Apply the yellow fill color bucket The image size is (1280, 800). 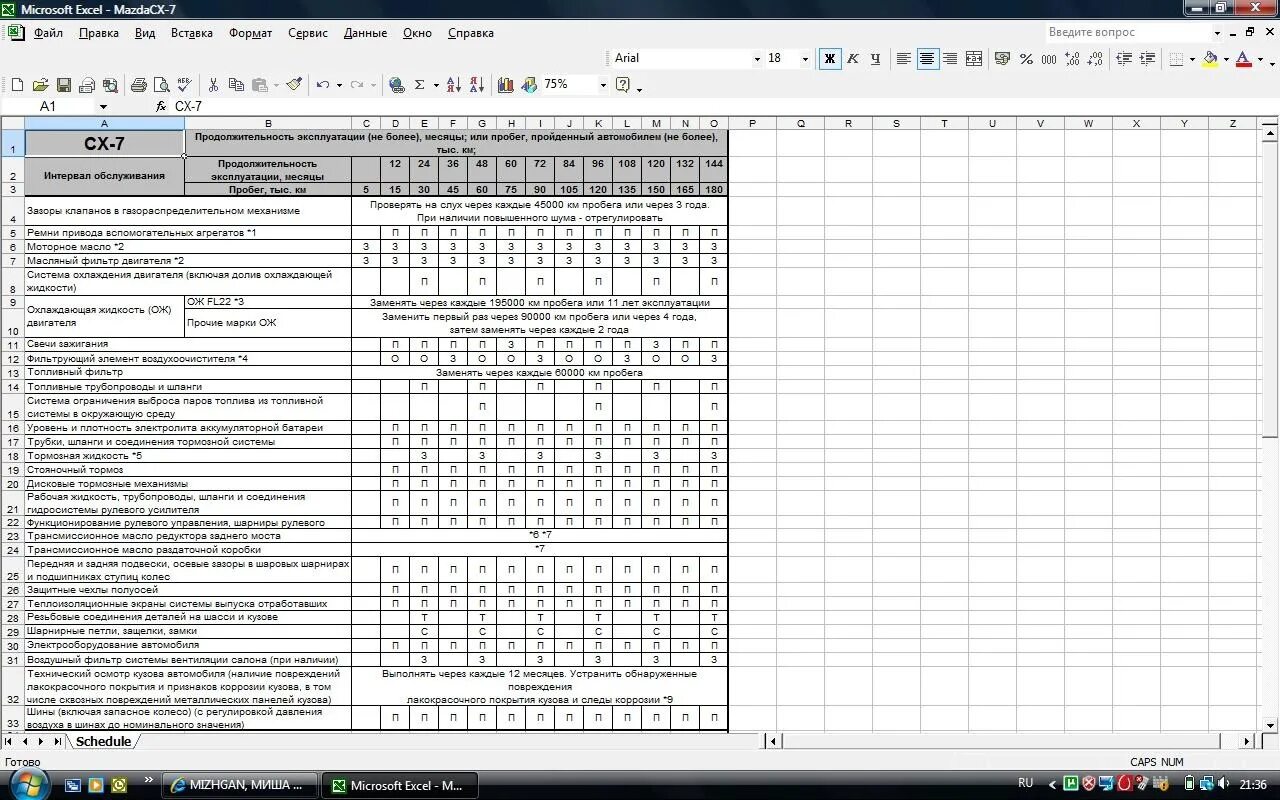(x=1210, y=59)
